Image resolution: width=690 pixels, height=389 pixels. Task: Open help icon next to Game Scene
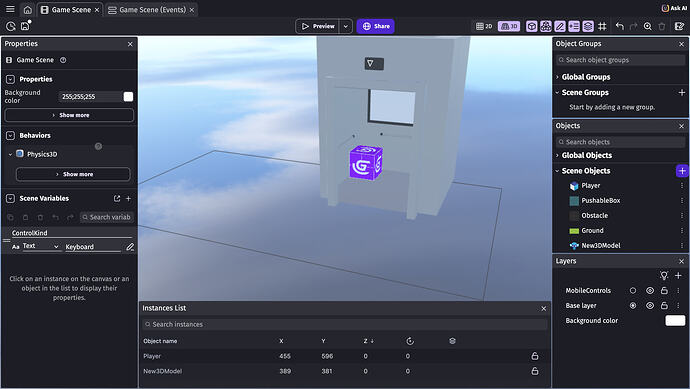(63, 60)
